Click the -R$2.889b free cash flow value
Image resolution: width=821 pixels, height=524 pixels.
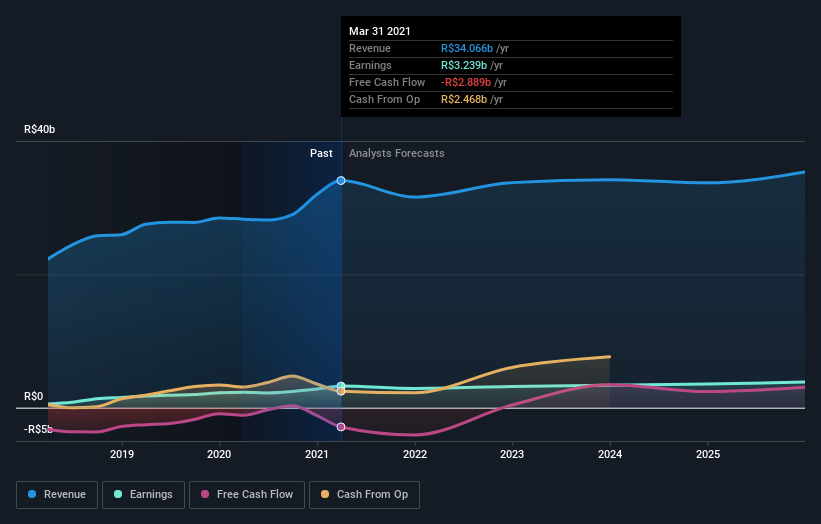pyautogui.click(x=466, y=82)
